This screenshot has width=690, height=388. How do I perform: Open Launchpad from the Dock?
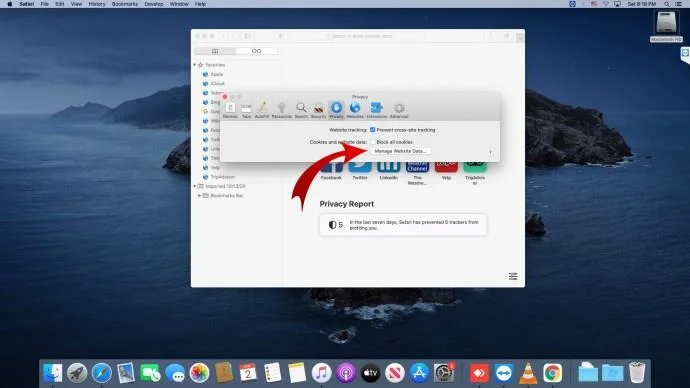tap(77, 373)
